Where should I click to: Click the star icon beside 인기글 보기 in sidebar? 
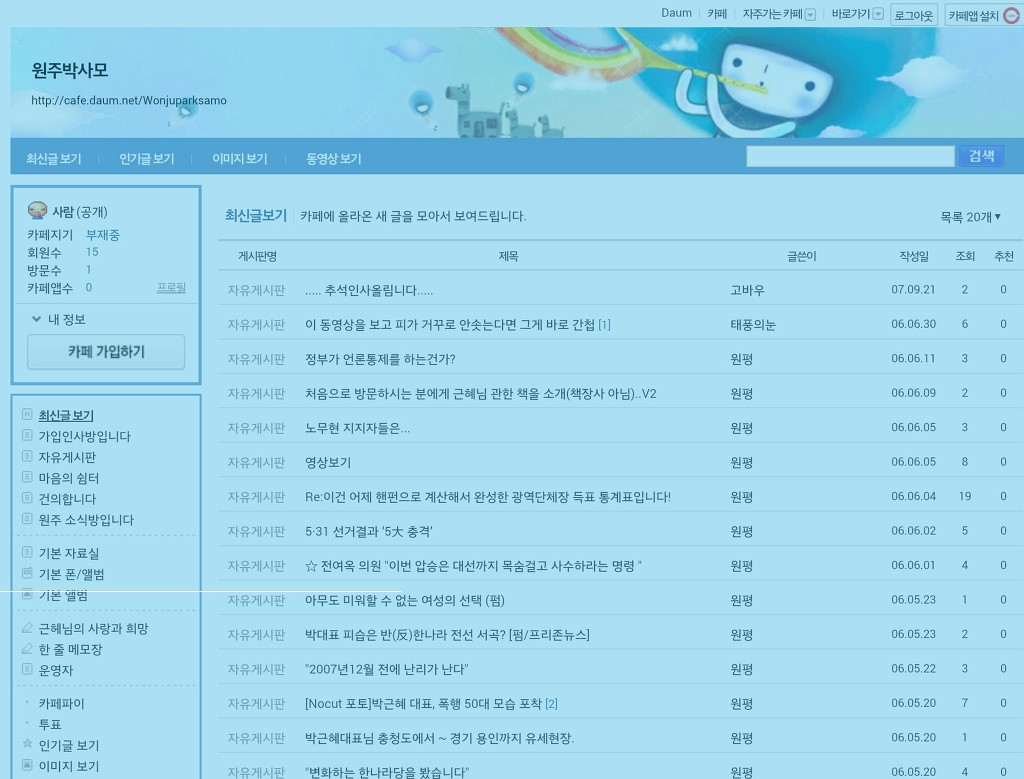tap(27, 744)
